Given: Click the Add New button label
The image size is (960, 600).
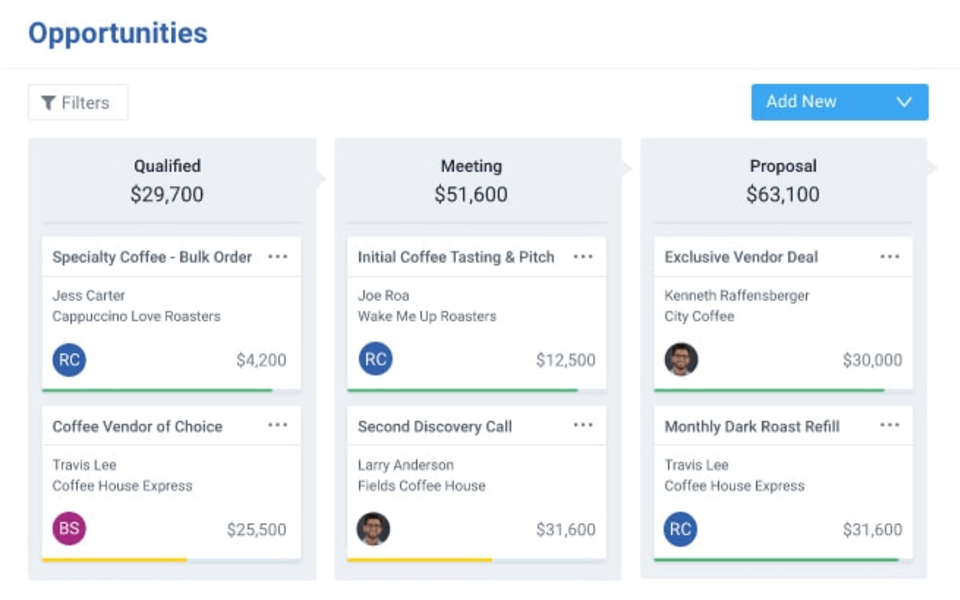Looking at the screenshot, I should pyautogui.click(x=801, y=102).
